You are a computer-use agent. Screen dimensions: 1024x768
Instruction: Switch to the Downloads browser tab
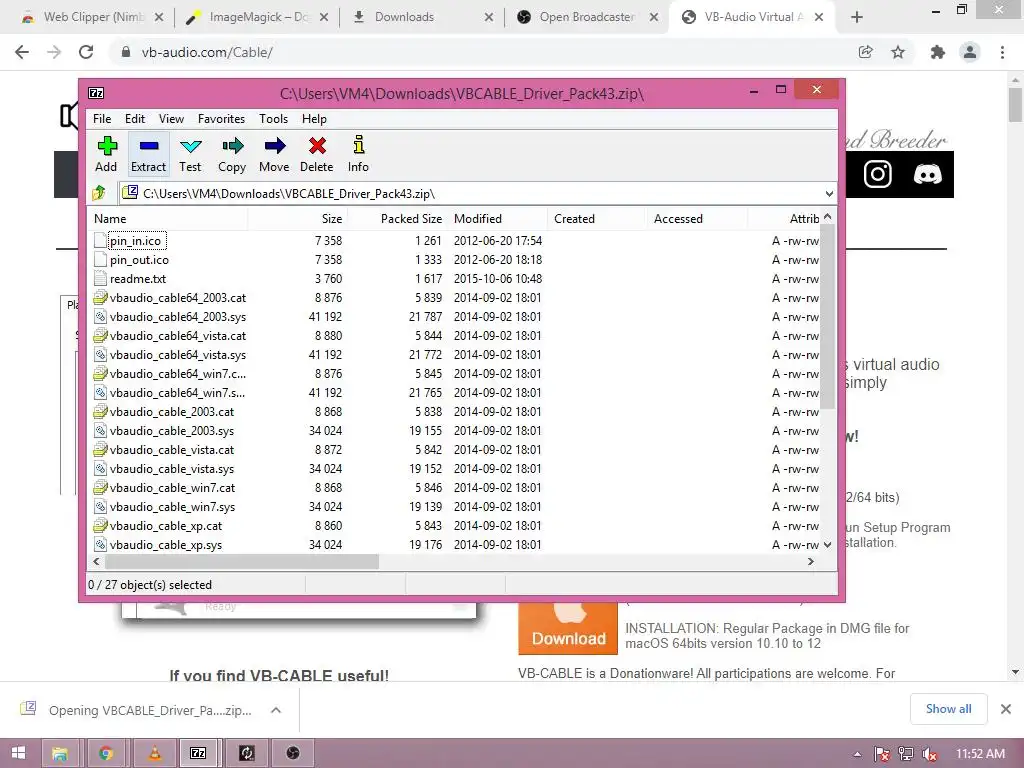[423, 17]
